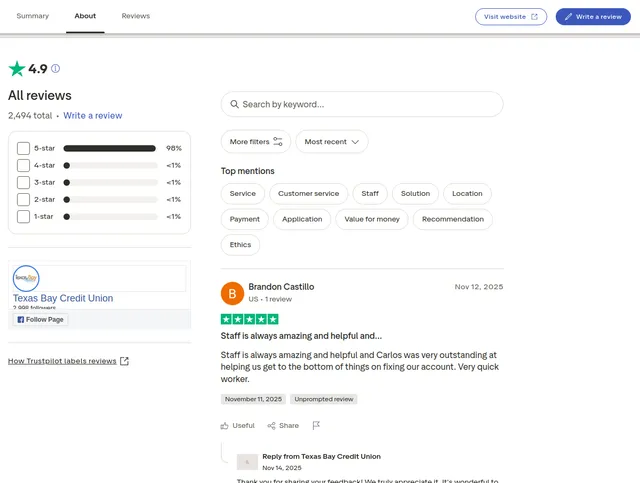Click the green Trustpilot star rating

(17, 69)
